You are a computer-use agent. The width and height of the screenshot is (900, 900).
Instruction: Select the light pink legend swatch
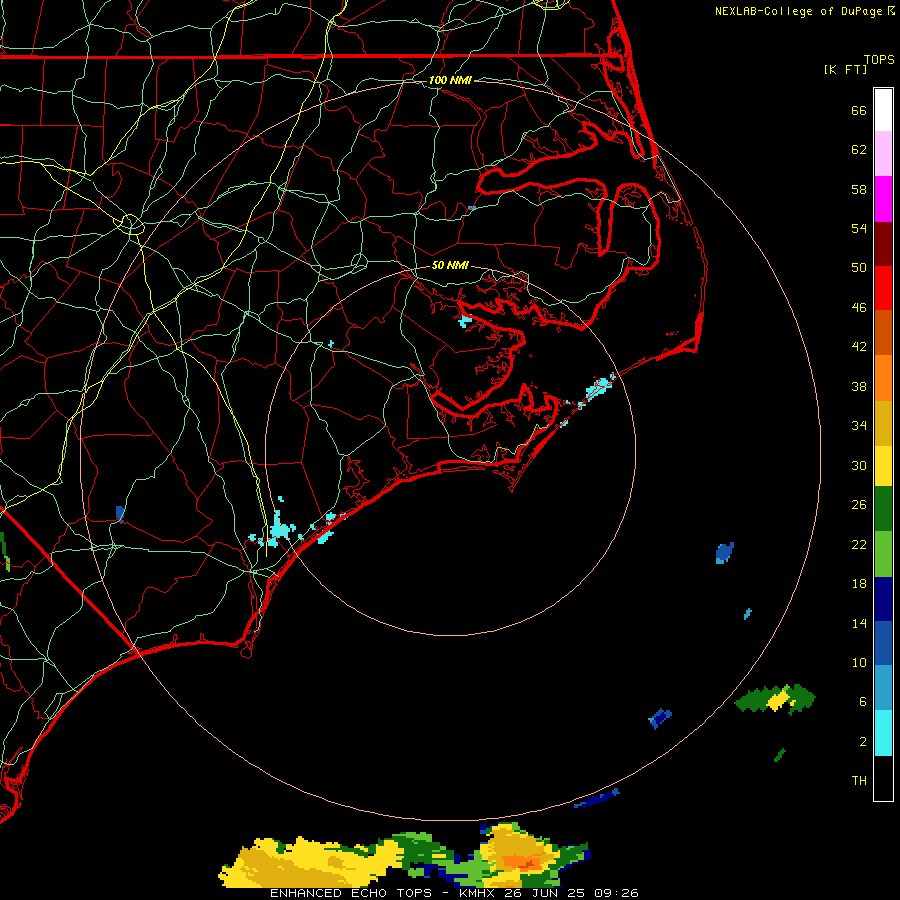[883, 154]
